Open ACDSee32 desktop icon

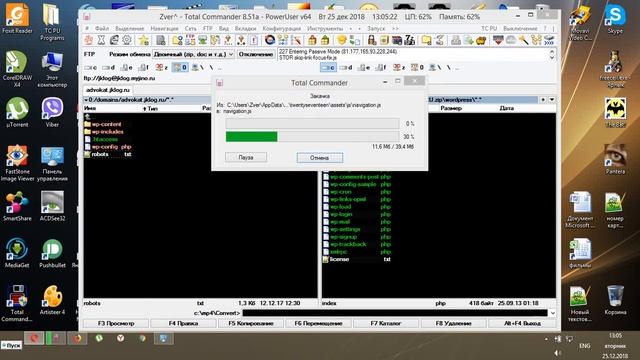(x=52, y=206)
